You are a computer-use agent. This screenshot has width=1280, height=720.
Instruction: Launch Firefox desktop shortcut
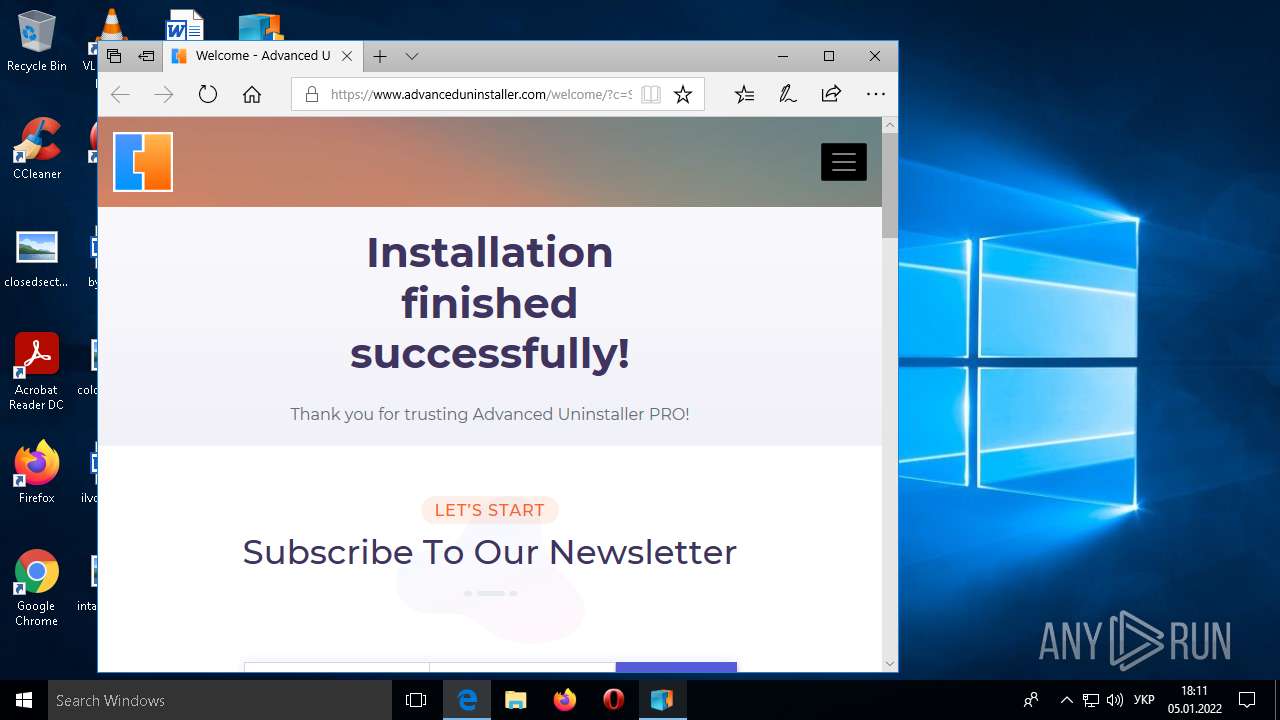[37, 472]
